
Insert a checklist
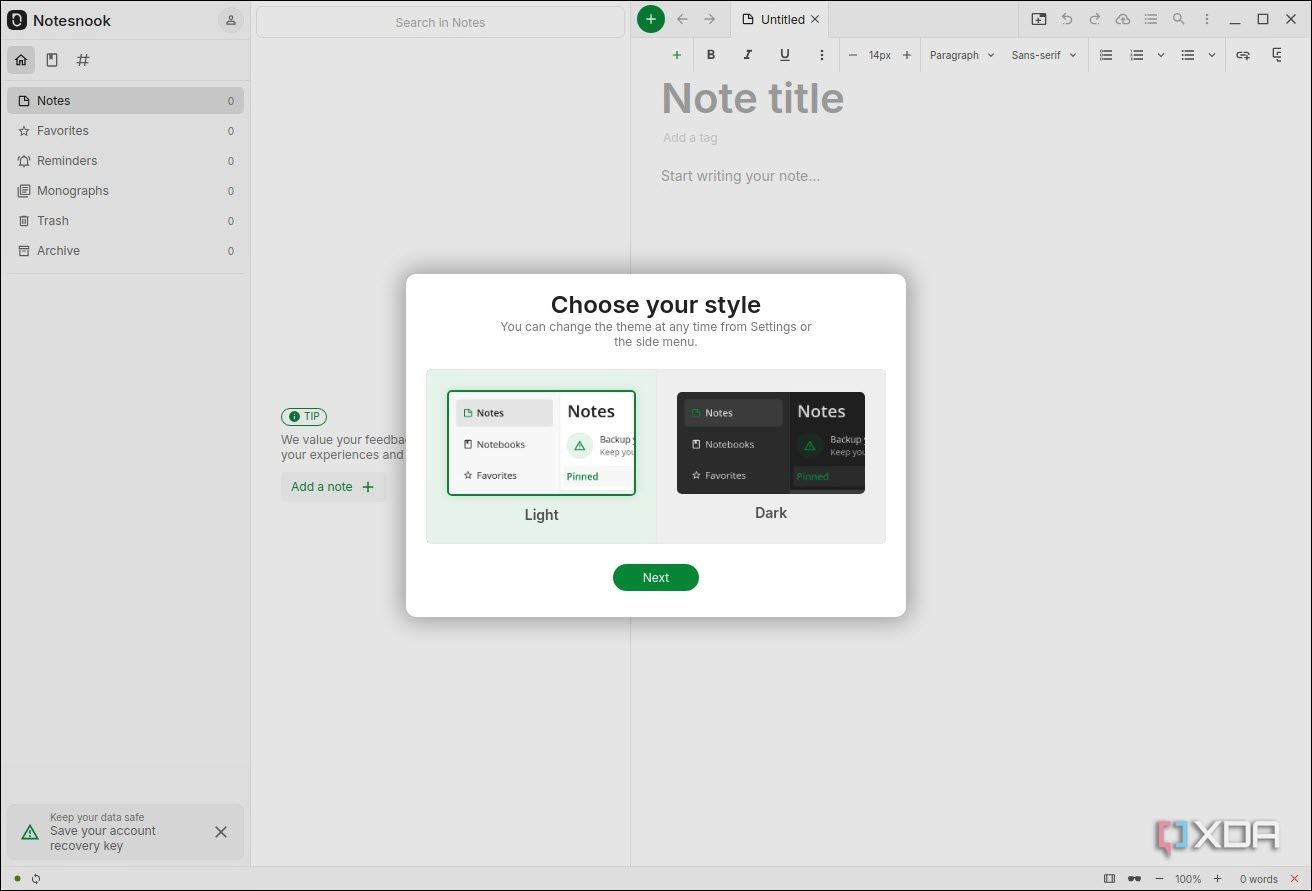coord(1106,55)
